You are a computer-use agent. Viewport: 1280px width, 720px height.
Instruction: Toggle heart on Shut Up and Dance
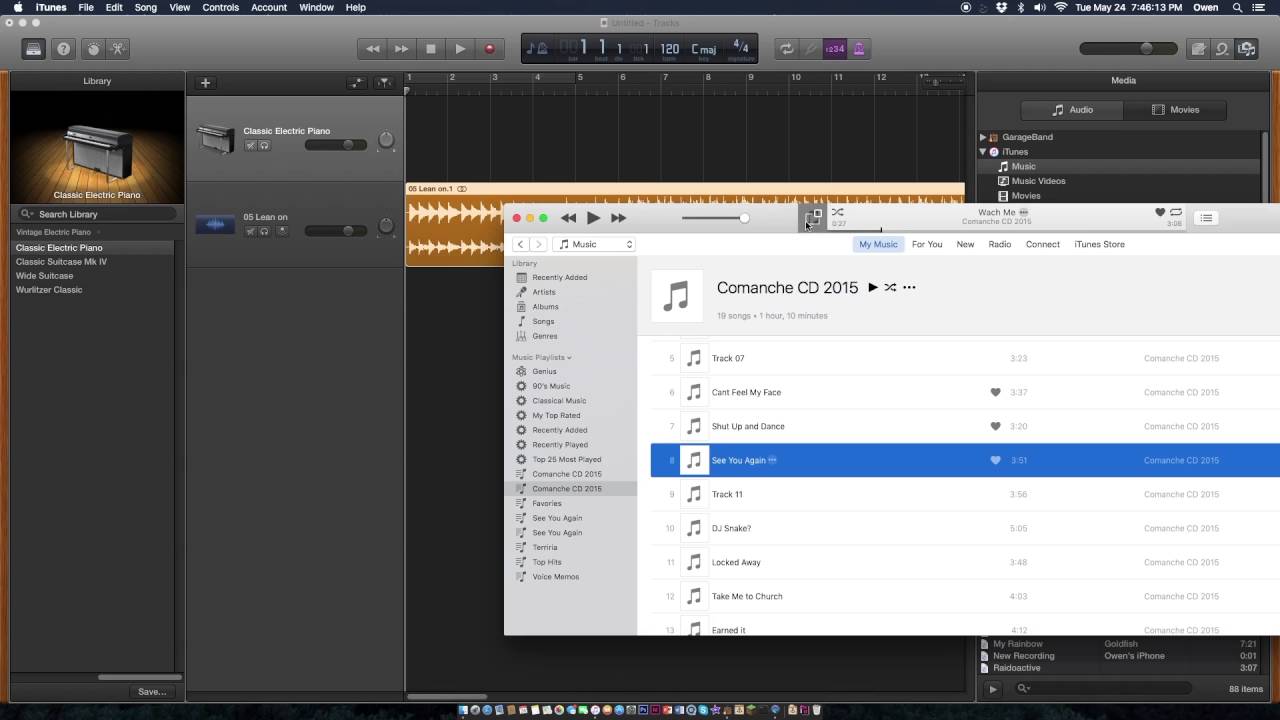click(995, 426)
